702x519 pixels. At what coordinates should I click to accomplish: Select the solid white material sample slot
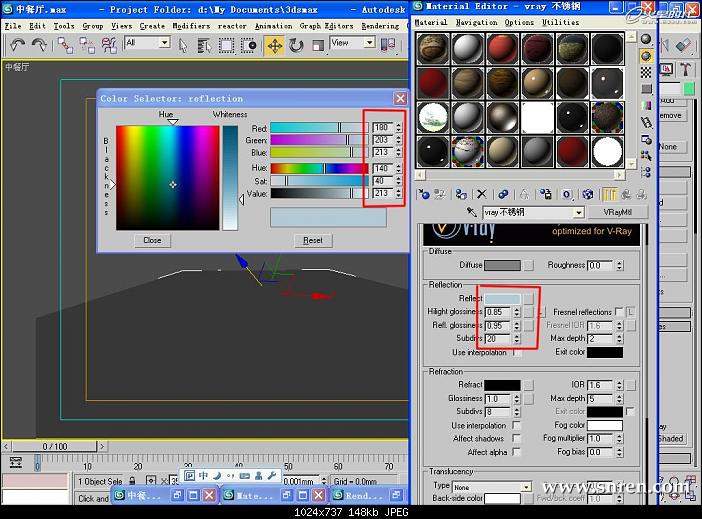tap(537, 117)
